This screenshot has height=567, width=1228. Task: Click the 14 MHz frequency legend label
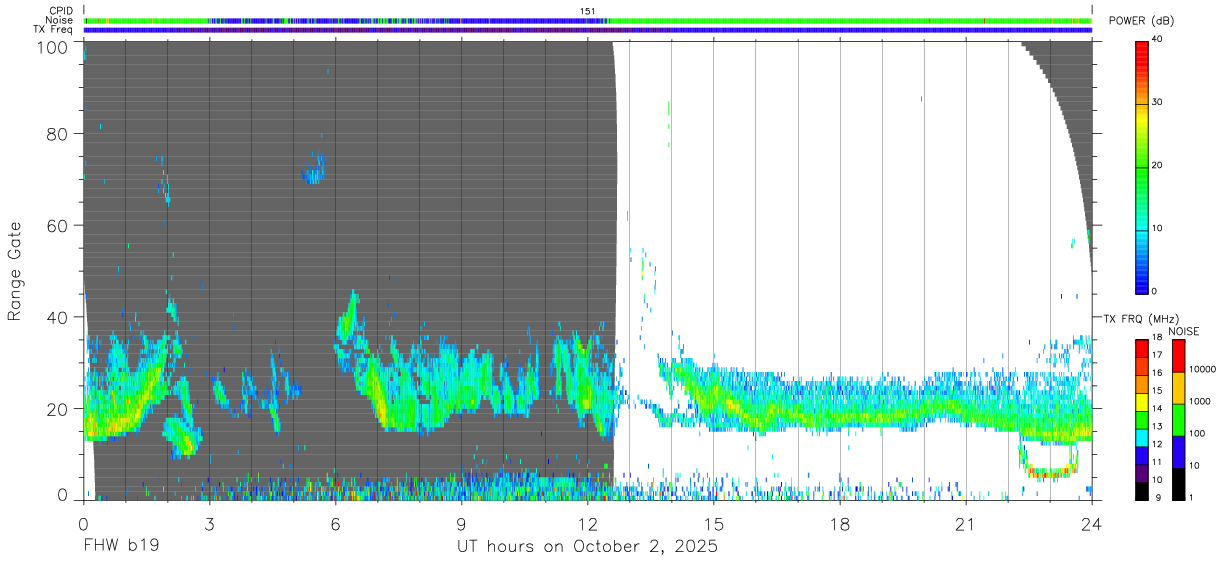(1157, 408)
